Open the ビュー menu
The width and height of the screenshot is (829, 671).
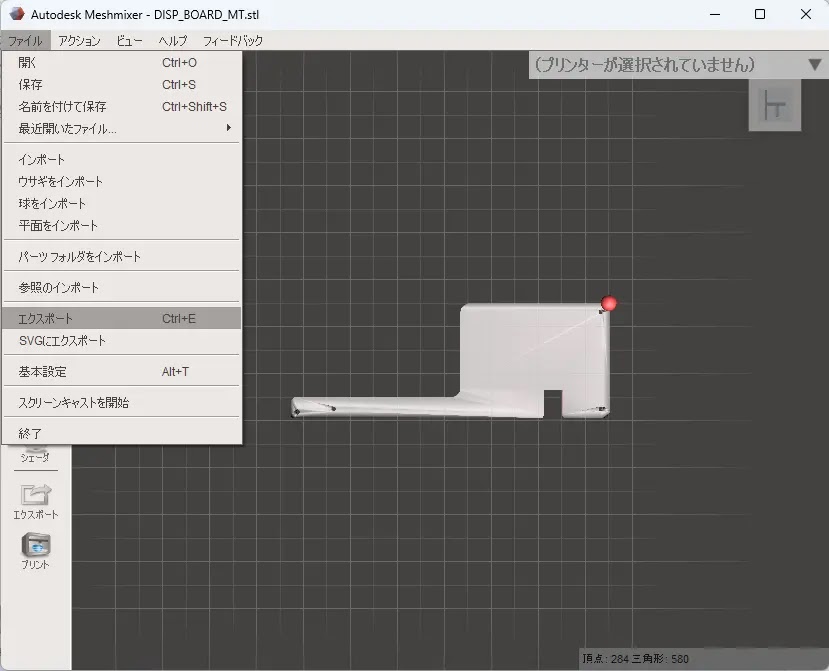tap(130, 41)
